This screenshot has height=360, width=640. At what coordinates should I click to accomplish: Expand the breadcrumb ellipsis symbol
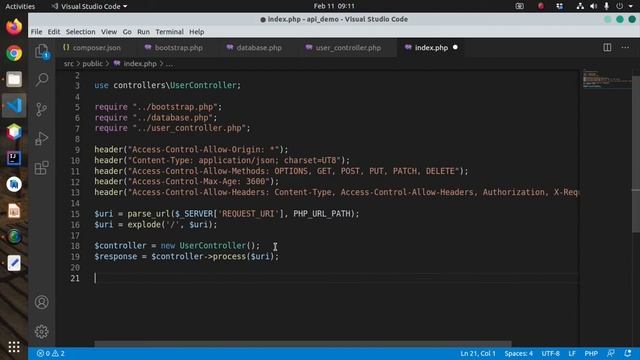click(x=169, y=64)
